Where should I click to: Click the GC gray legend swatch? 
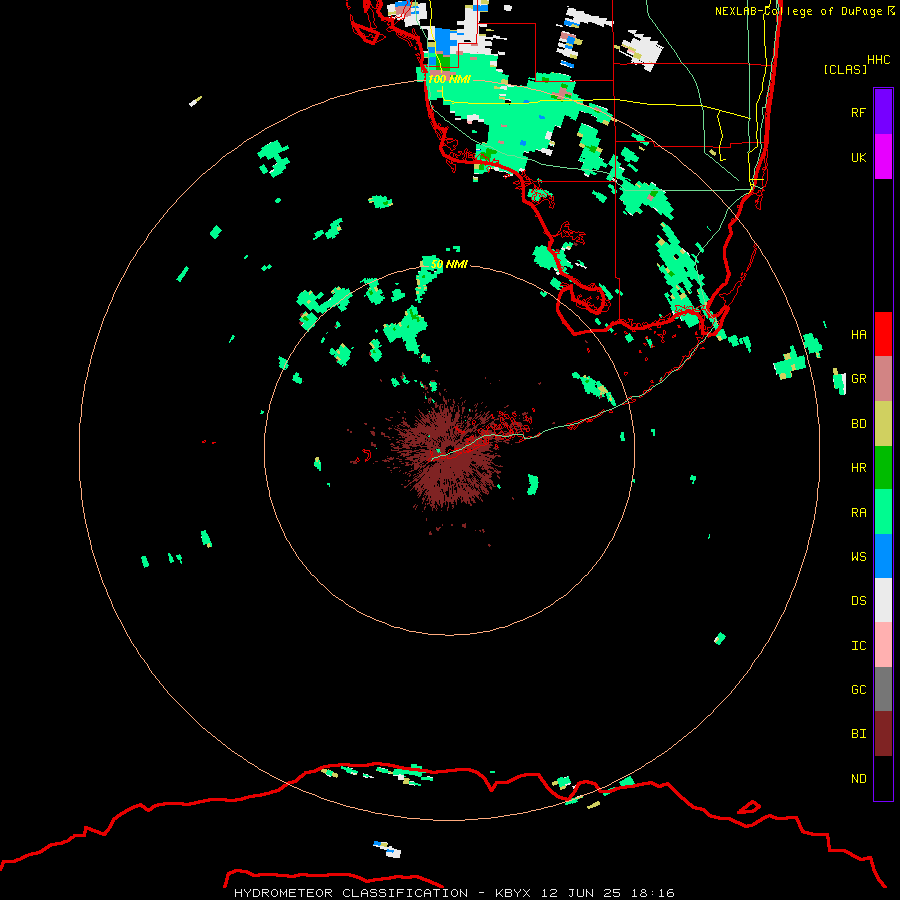point(883,689)
